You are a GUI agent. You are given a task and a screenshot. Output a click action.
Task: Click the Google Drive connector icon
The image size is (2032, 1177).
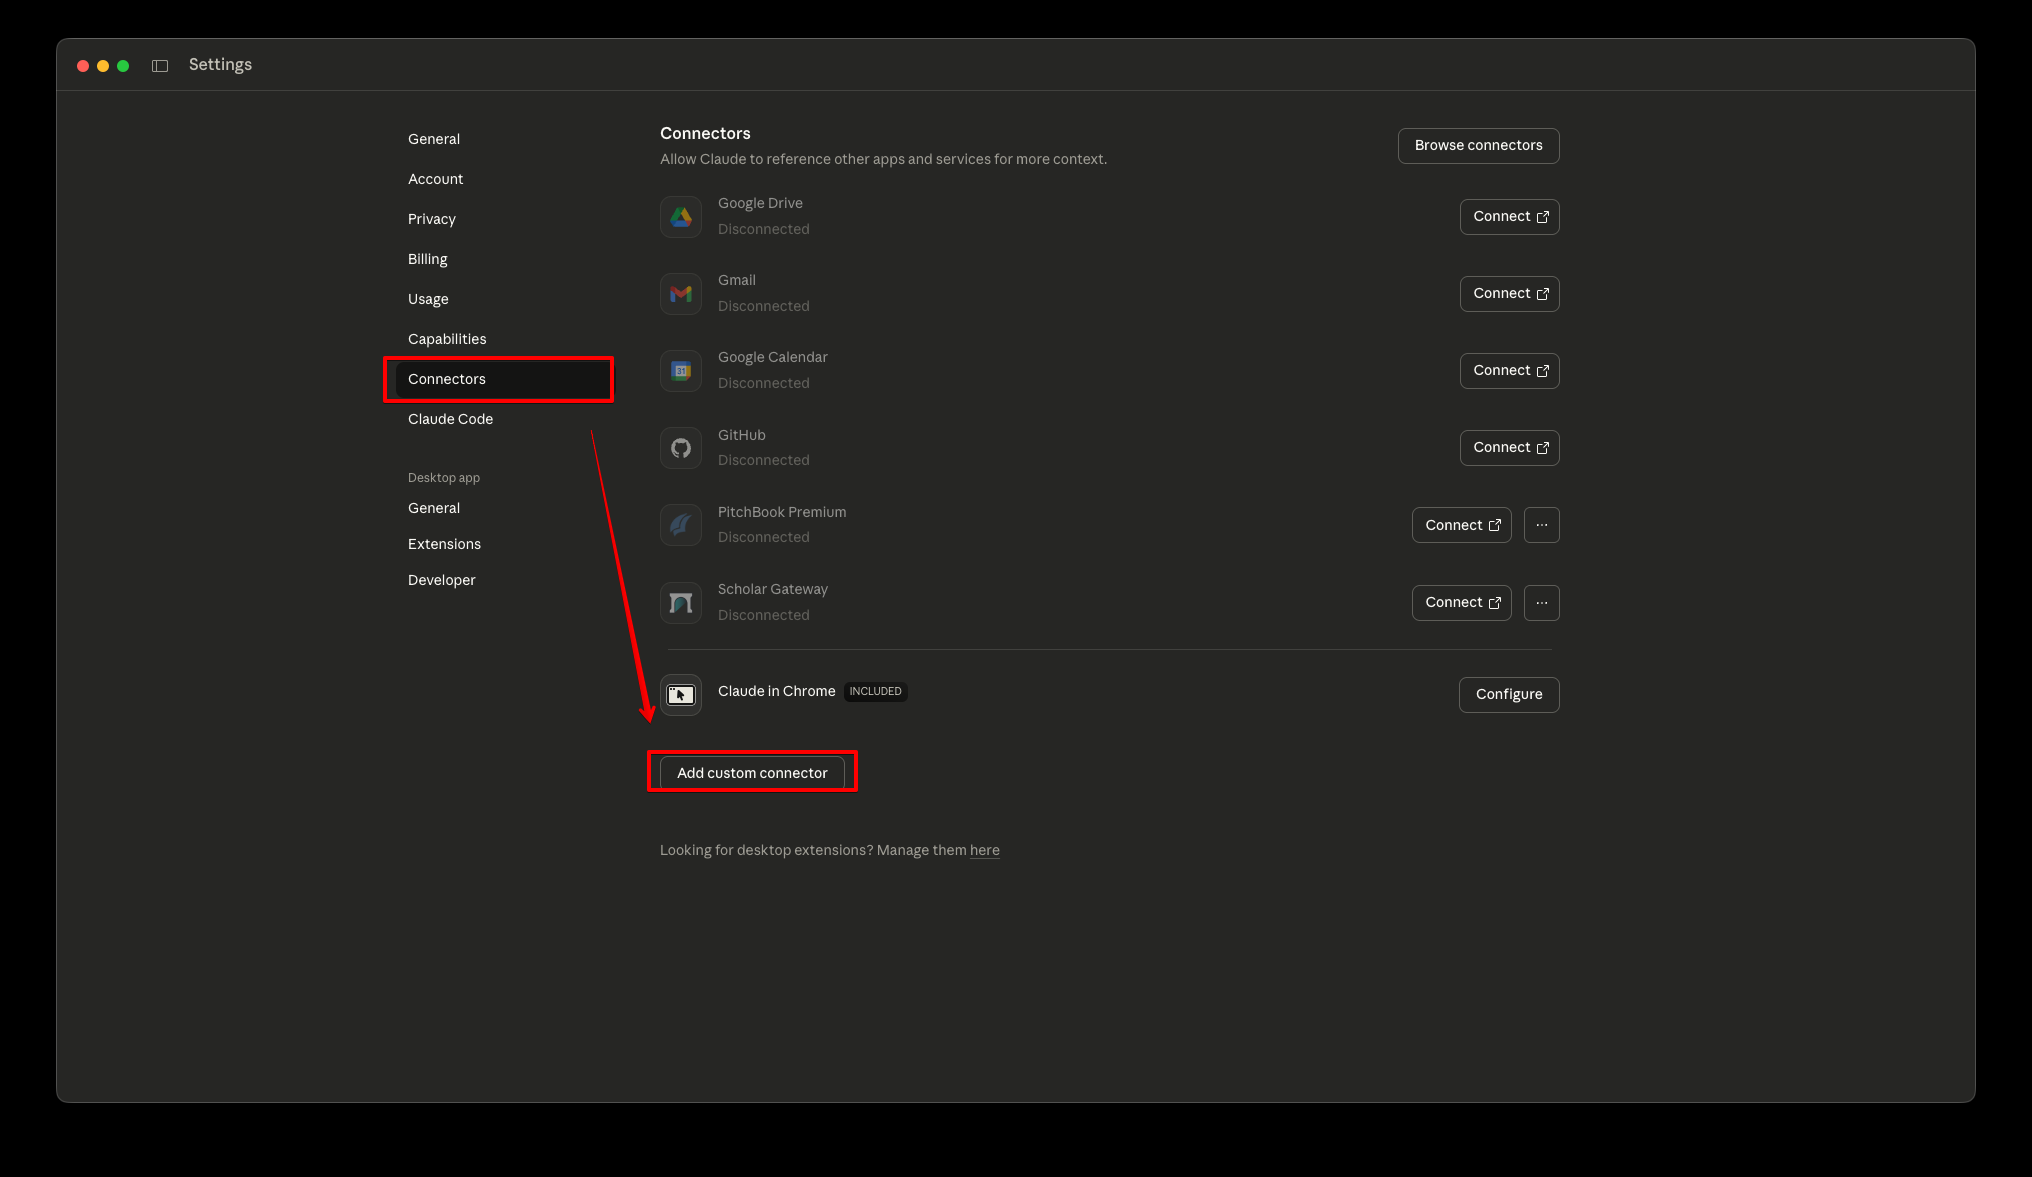click(x=681, y=217)
